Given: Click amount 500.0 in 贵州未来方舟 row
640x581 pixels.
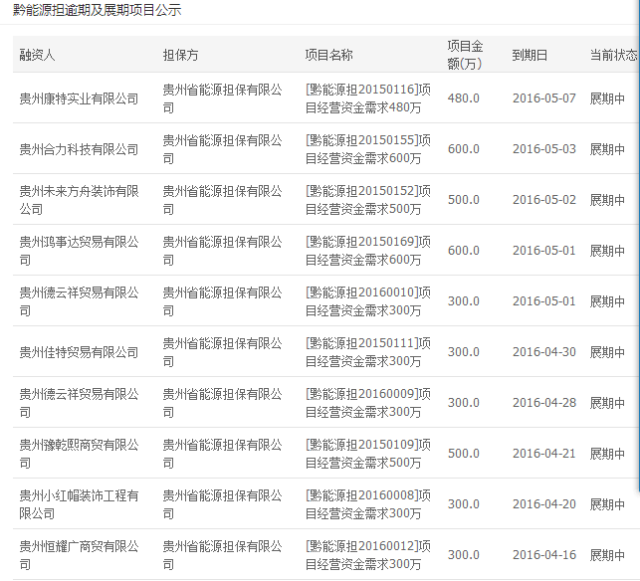Looking at the screenshot, I should (464, 200).
